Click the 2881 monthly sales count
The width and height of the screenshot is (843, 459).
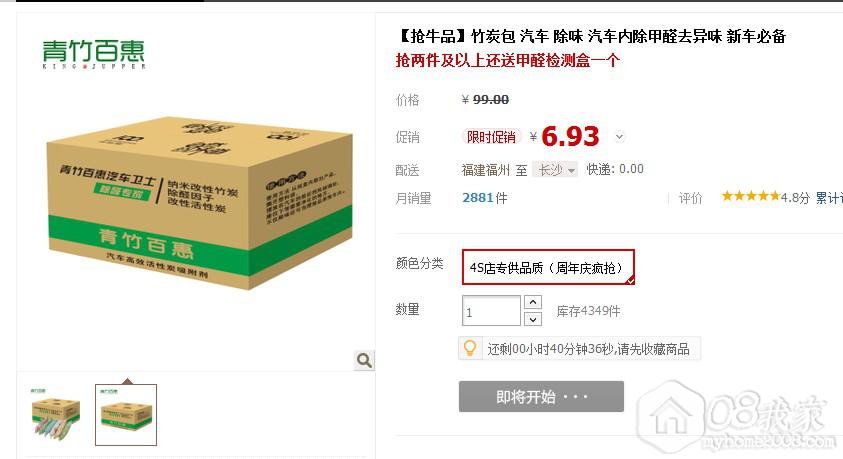477,198
